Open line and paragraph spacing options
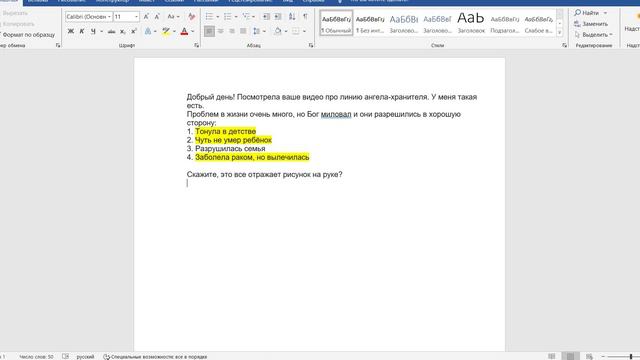640x360 pixels. pyautogui.click(x=256, y=31)
